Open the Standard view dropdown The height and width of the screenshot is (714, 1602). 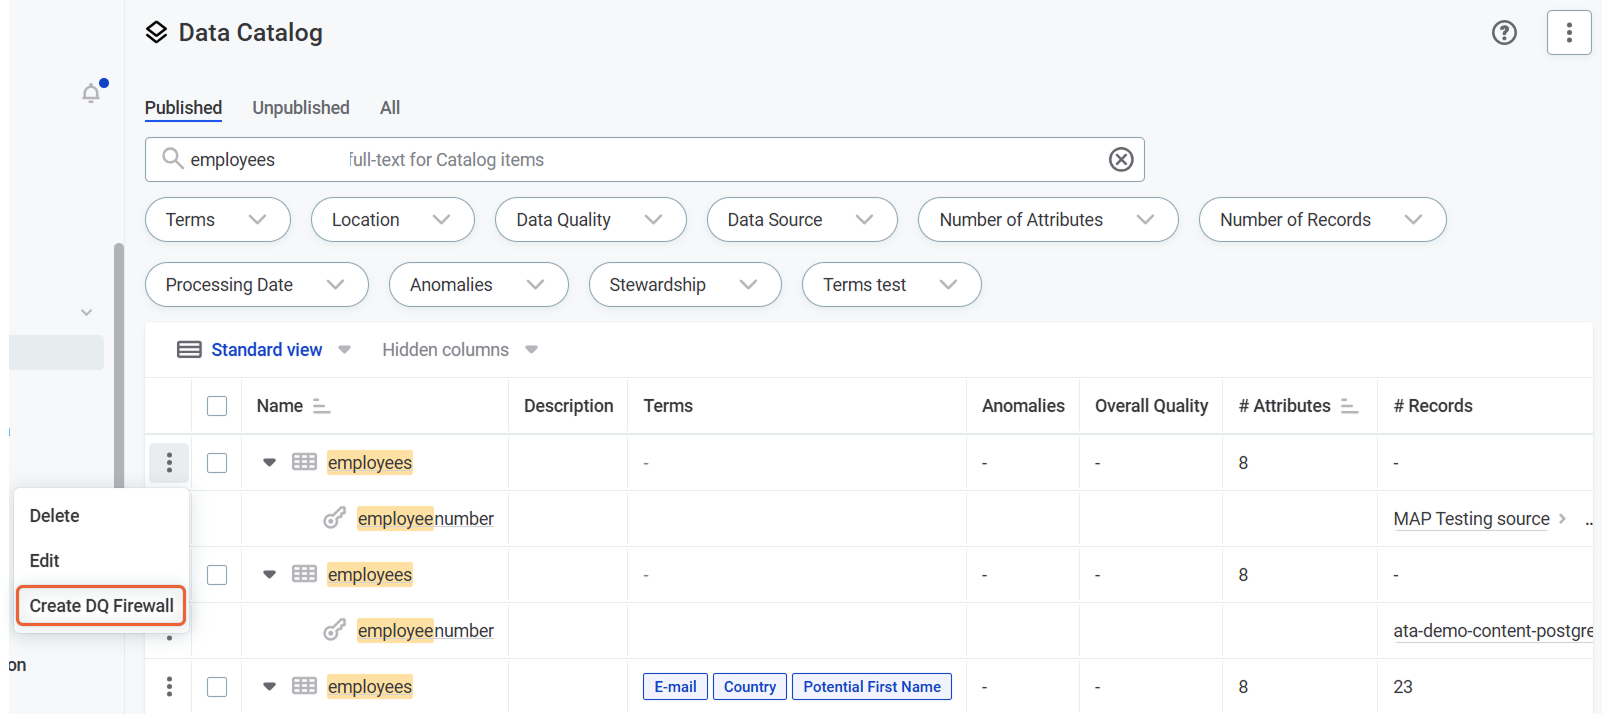pos(344,350)
